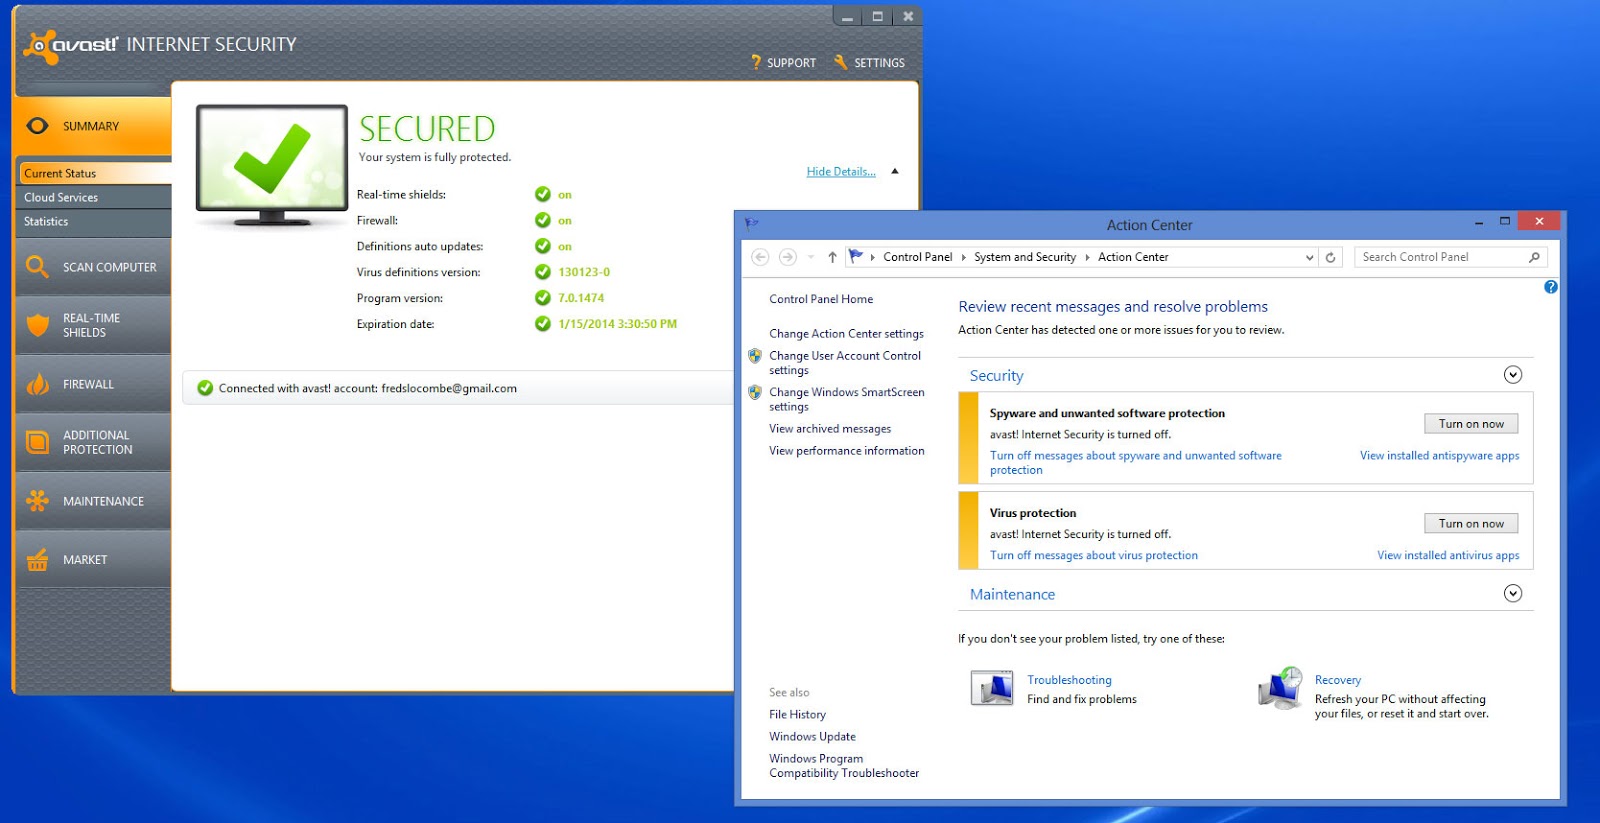The width and height of the screenshot is (1600, 823).
Task: Turn on spyware and unwanted software protection
Action: (1471, 424)
